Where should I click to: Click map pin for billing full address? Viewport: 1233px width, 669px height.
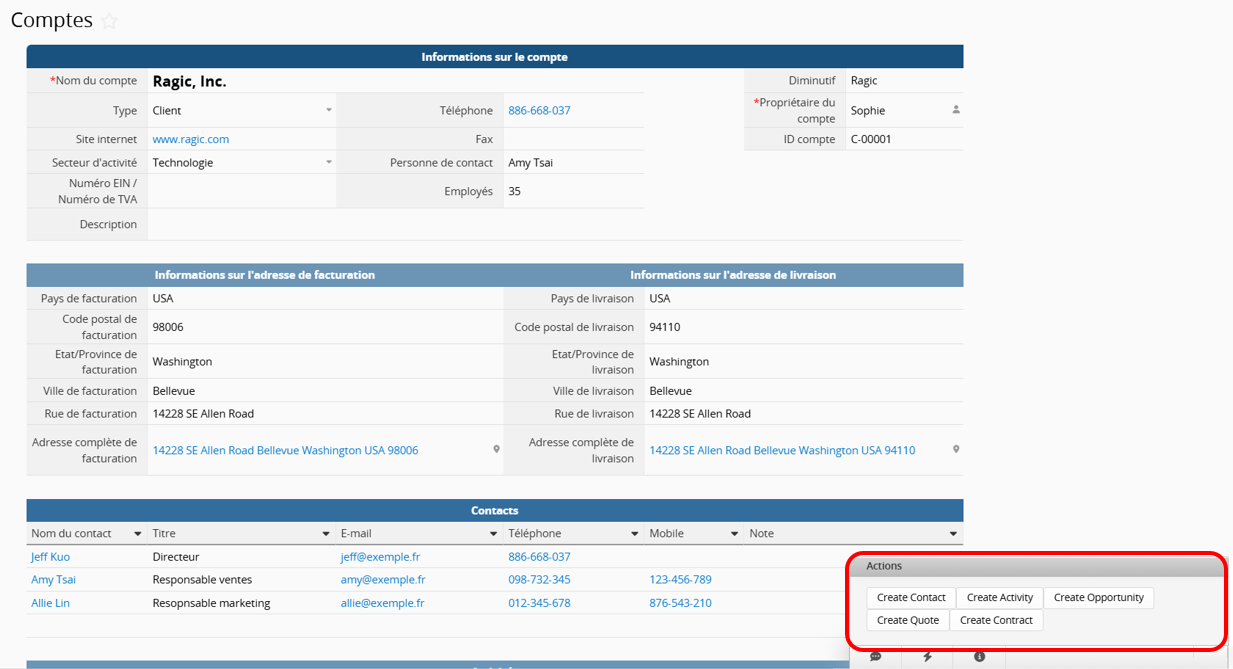click(496, 450)
